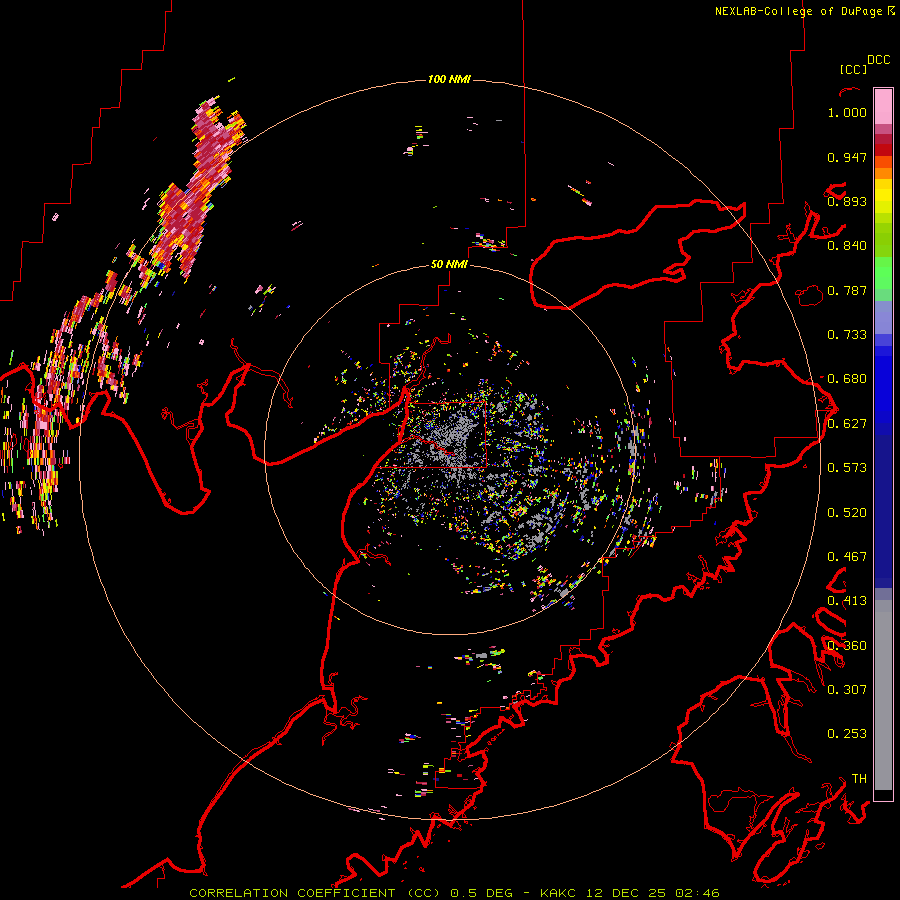
Task: Click the 02:46 timestamp in the caption
Action: pyautogui.click(x=697, y=893)
